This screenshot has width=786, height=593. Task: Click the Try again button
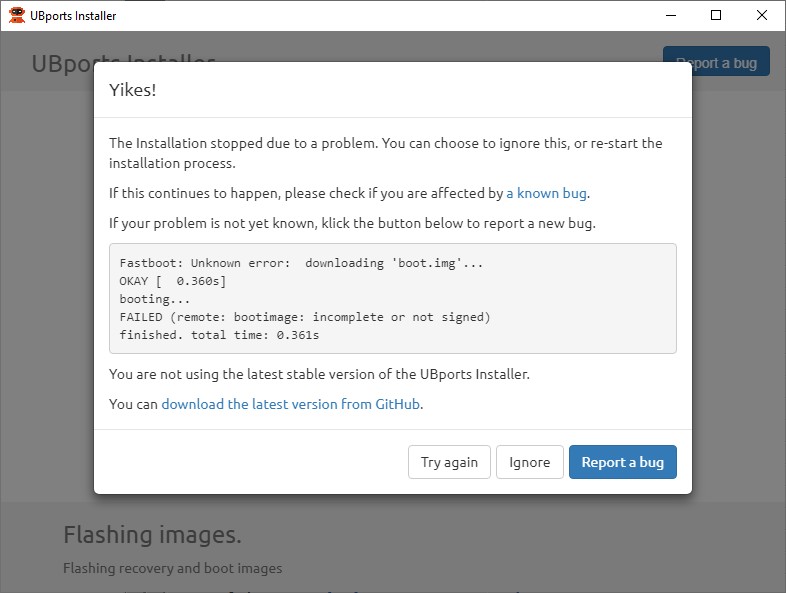click(449, 462)
